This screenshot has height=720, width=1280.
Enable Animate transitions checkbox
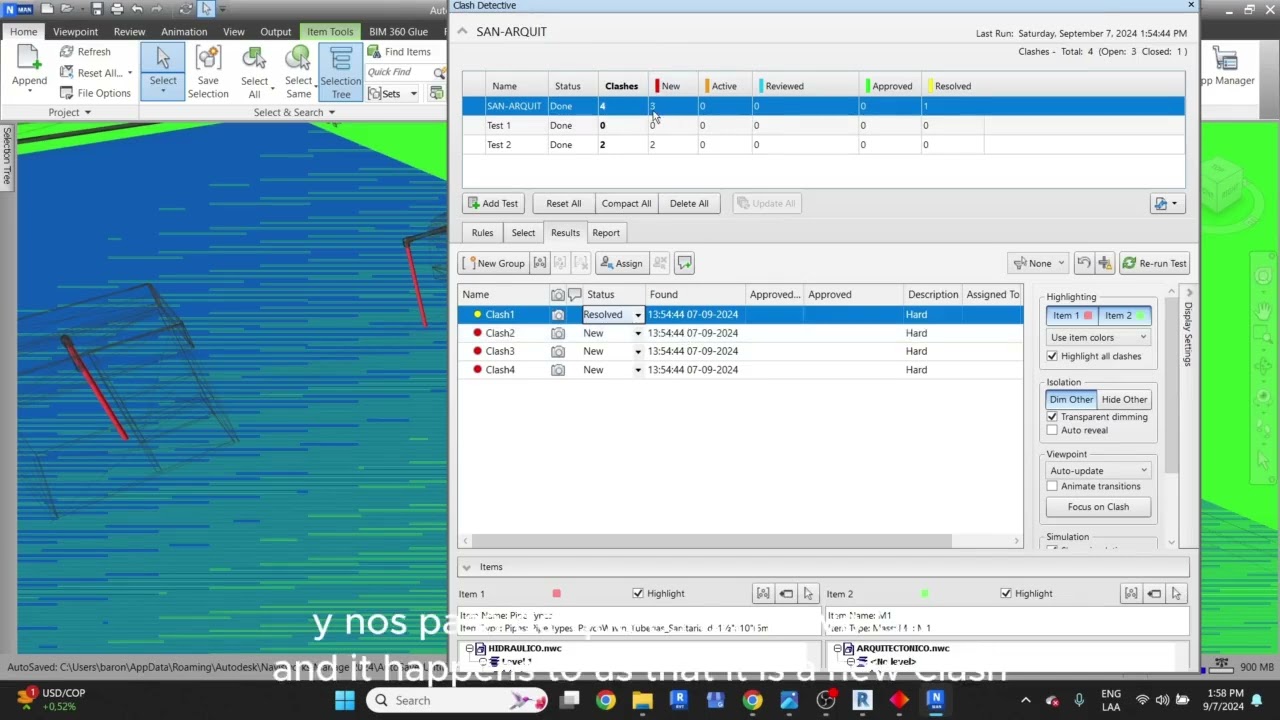[1052, 487]
